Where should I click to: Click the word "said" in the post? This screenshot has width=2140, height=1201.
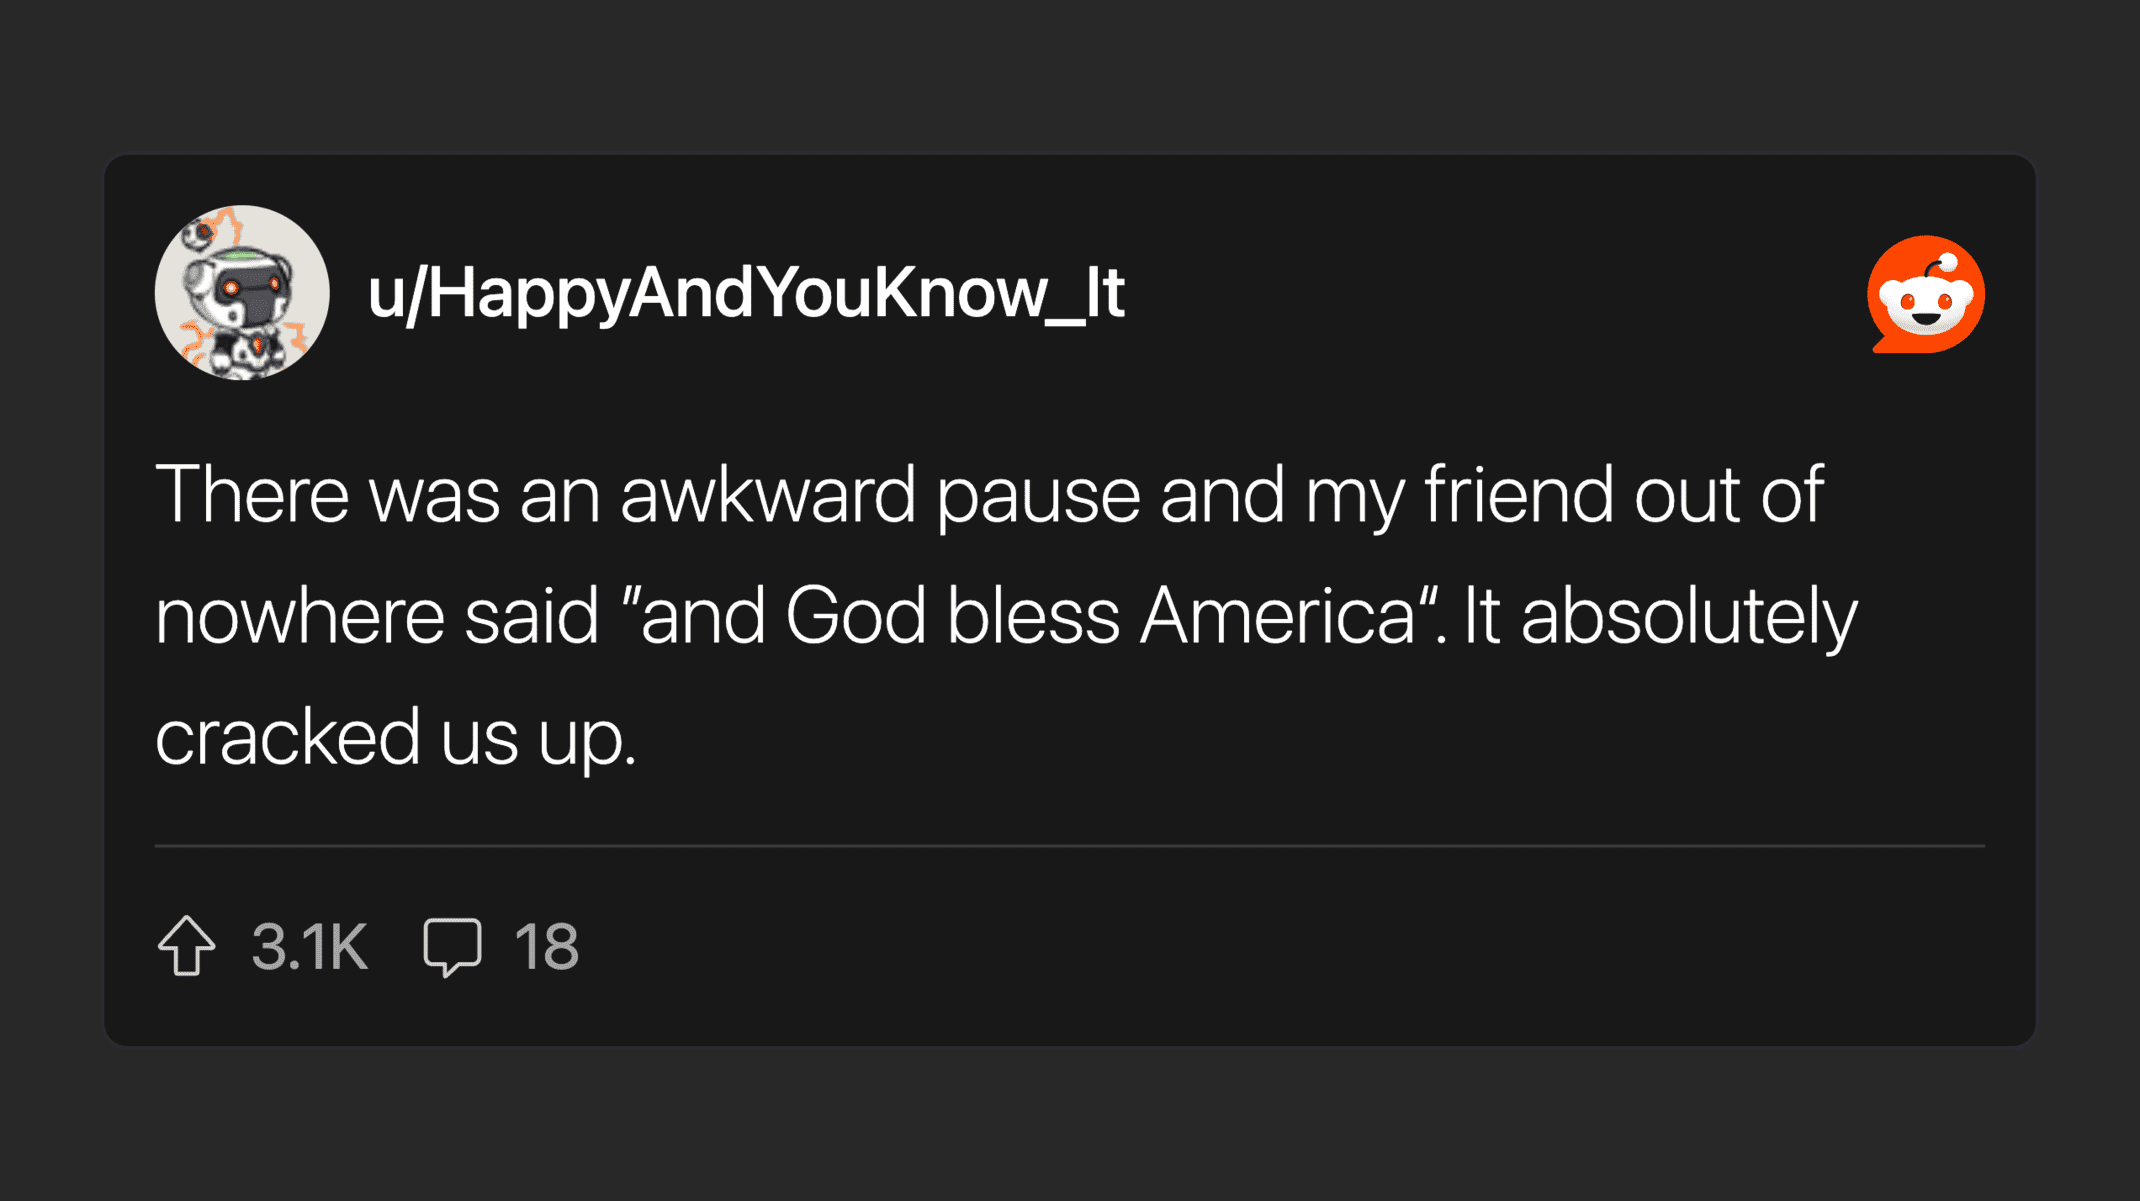pos(531,616)
